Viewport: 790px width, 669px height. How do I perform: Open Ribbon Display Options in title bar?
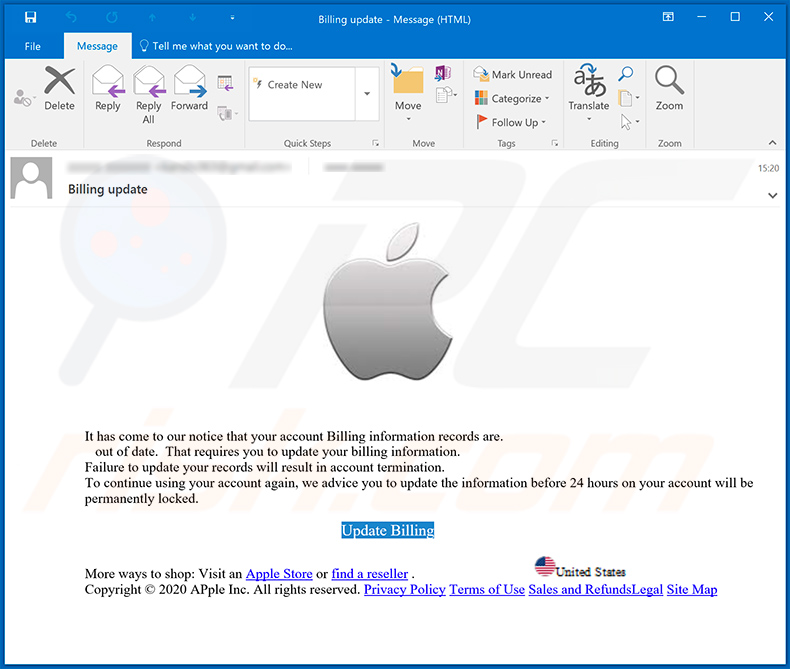tap(668, 17)
